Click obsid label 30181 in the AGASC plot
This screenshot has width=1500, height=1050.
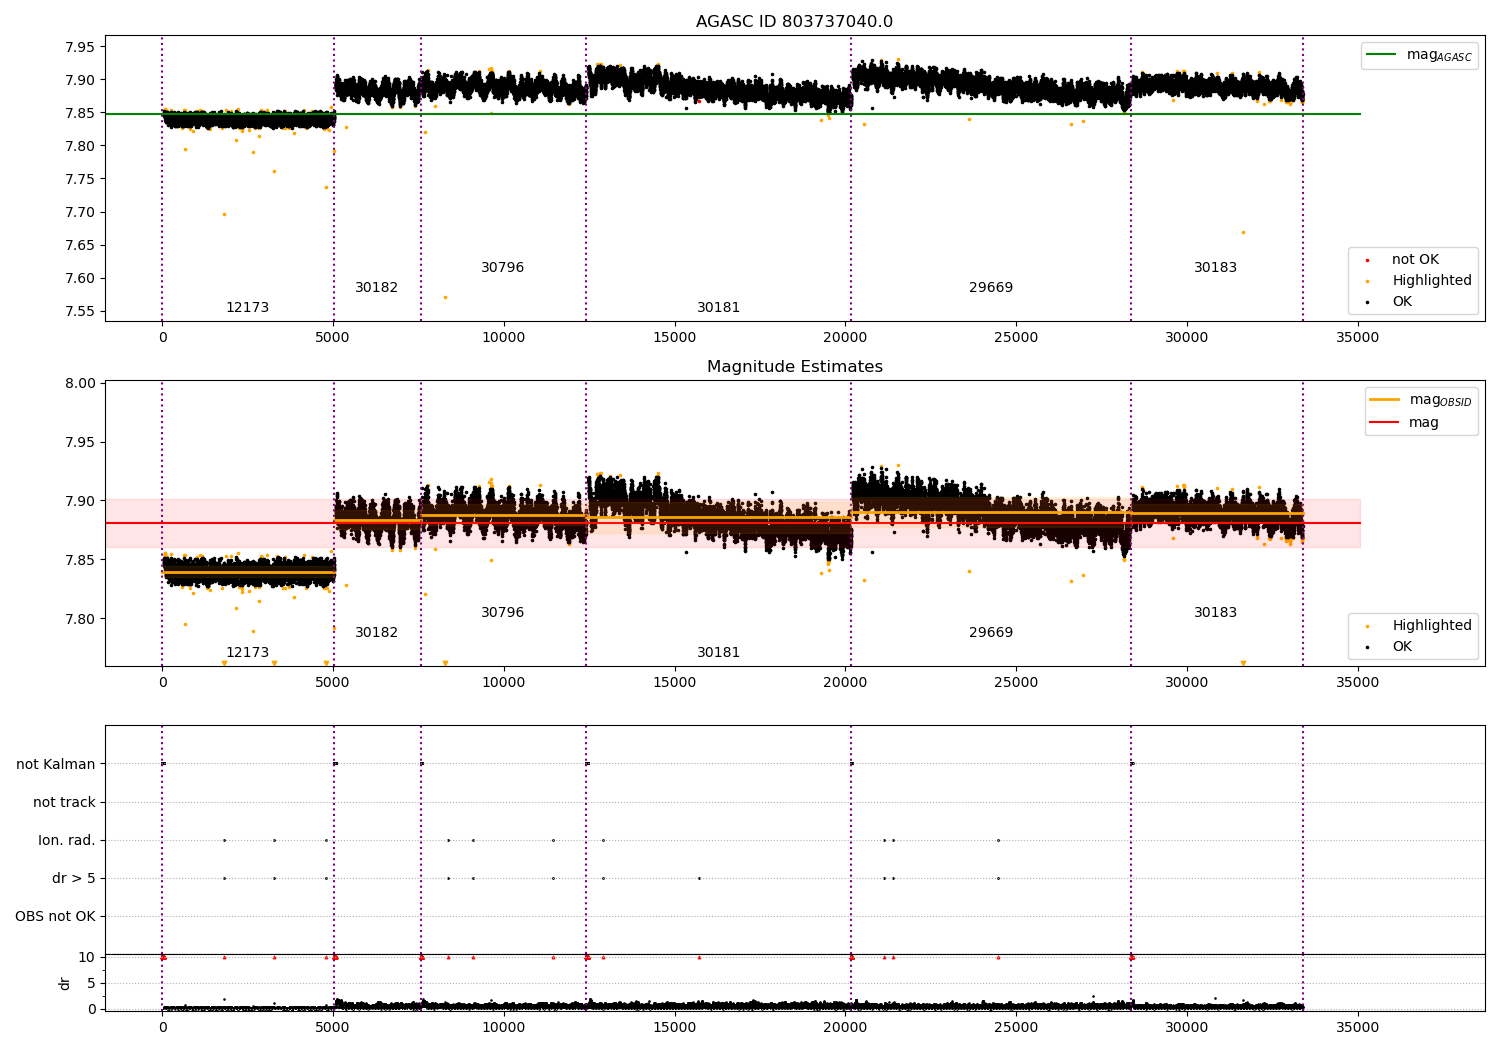click(718, 308)
